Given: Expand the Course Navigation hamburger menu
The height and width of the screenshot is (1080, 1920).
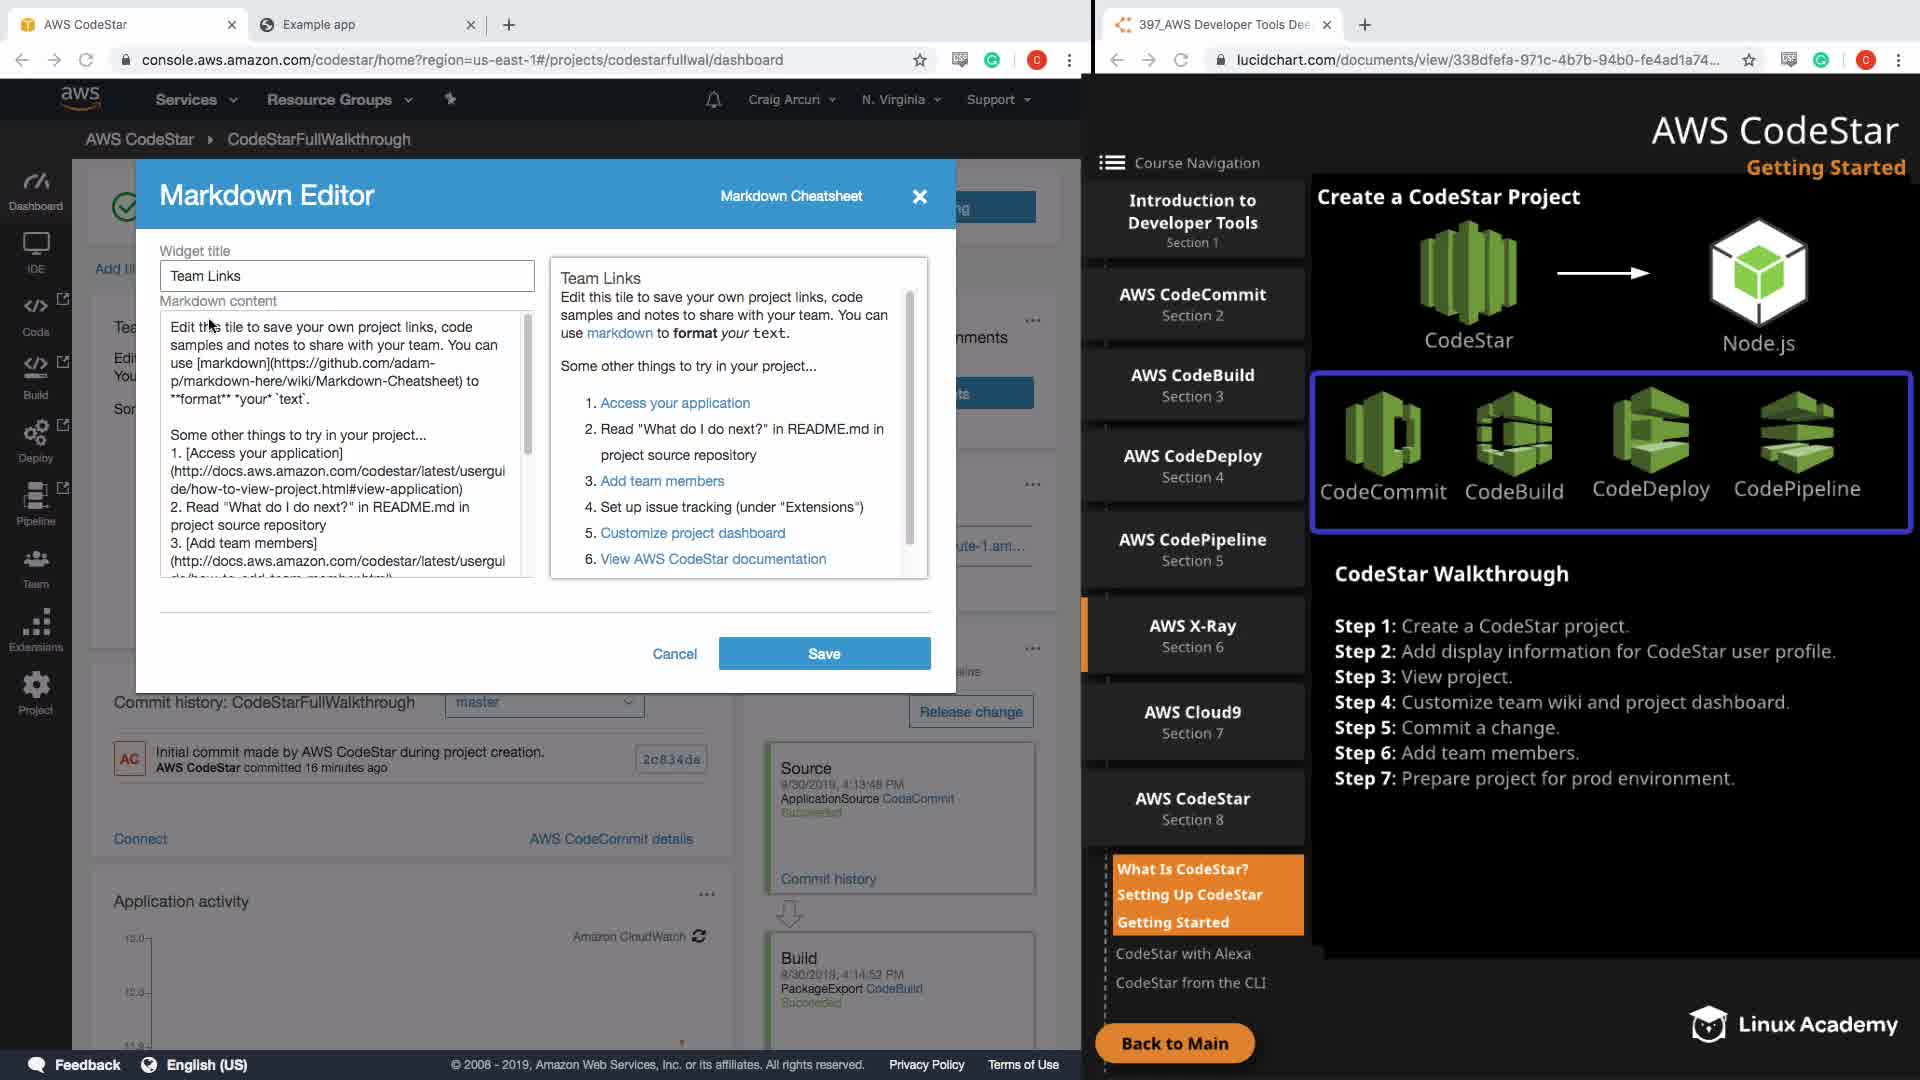Looking at the screenshot, I should pos(1111,163).
